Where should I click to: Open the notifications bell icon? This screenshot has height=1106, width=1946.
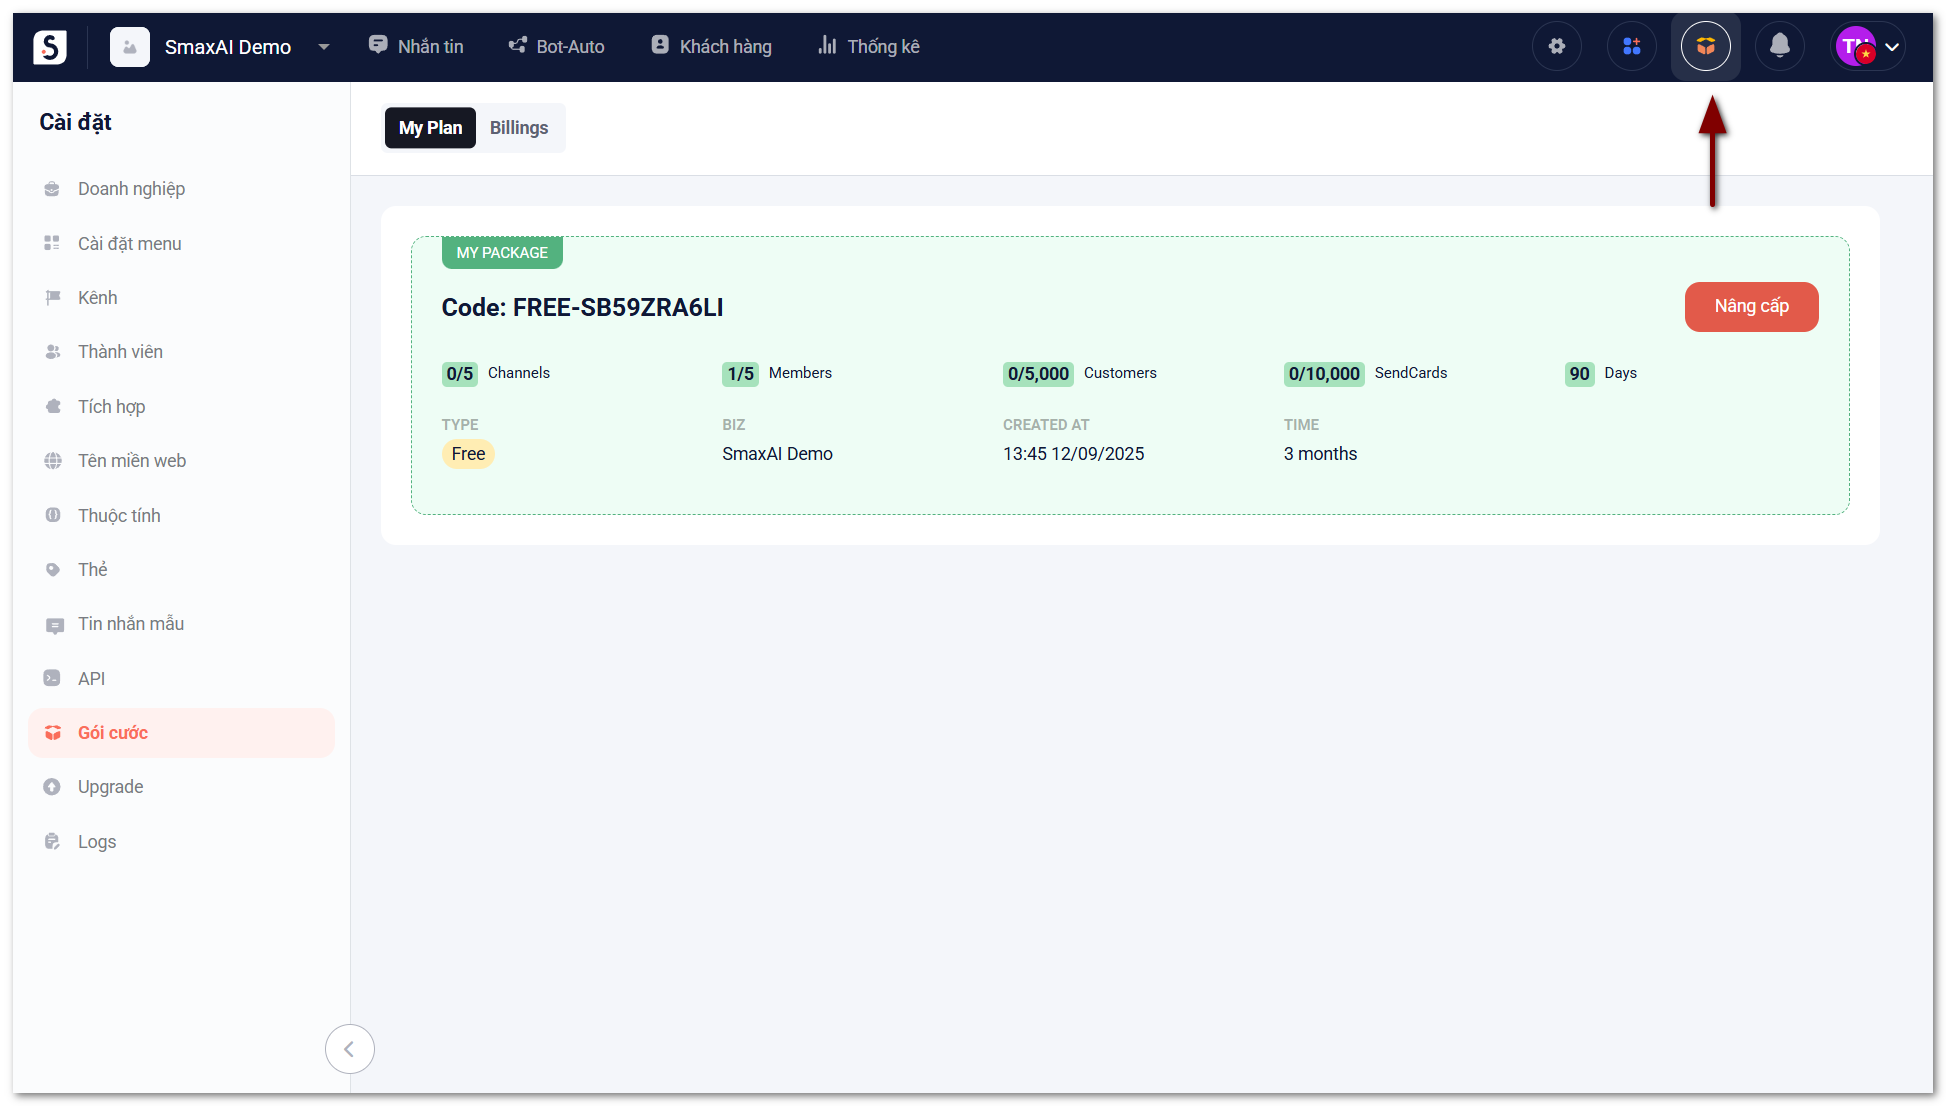[1779, 46]
